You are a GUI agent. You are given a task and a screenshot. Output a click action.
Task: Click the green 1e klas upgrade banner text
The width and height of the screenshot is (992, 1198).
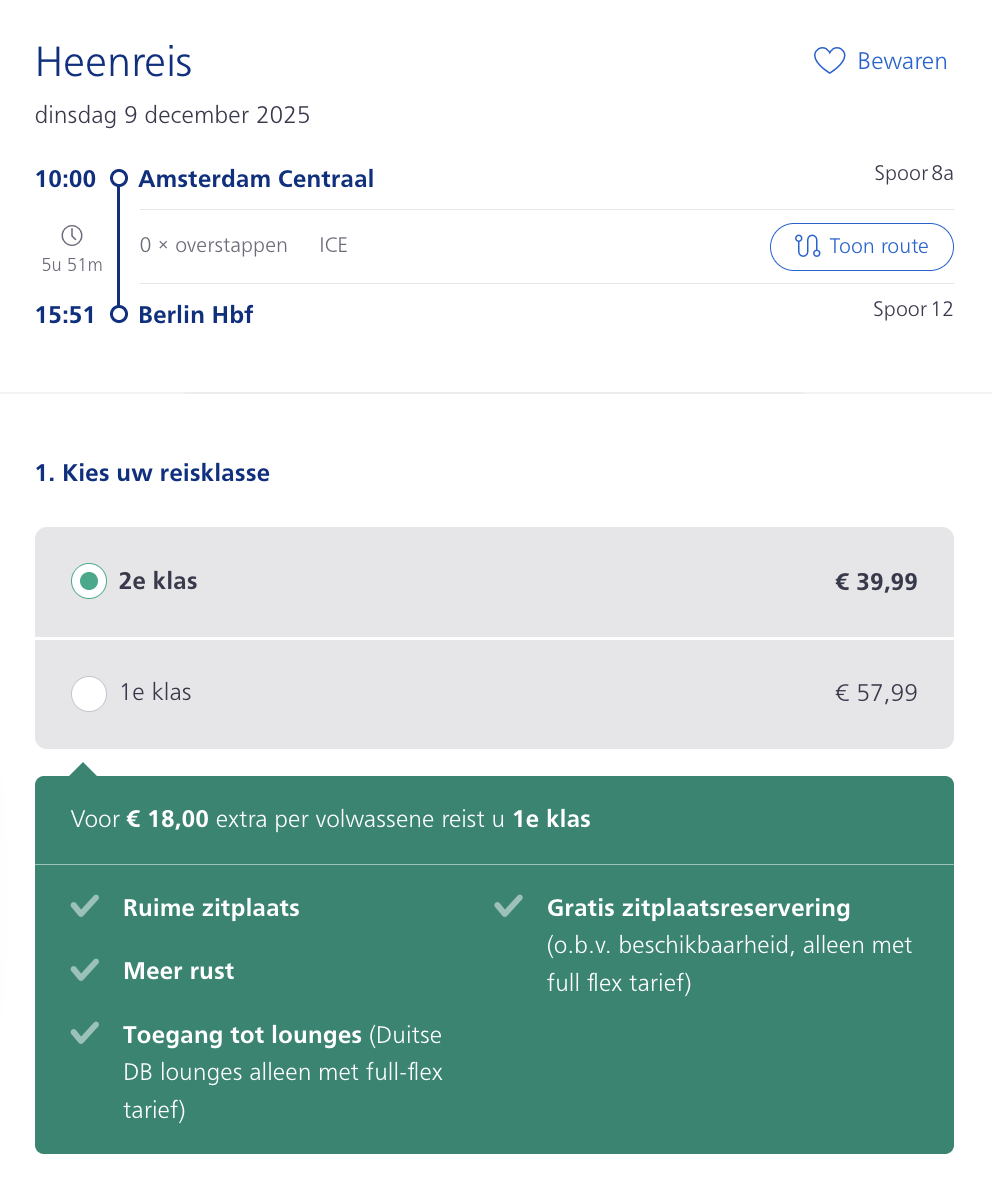pyautogui.click(x=331, y=820)
